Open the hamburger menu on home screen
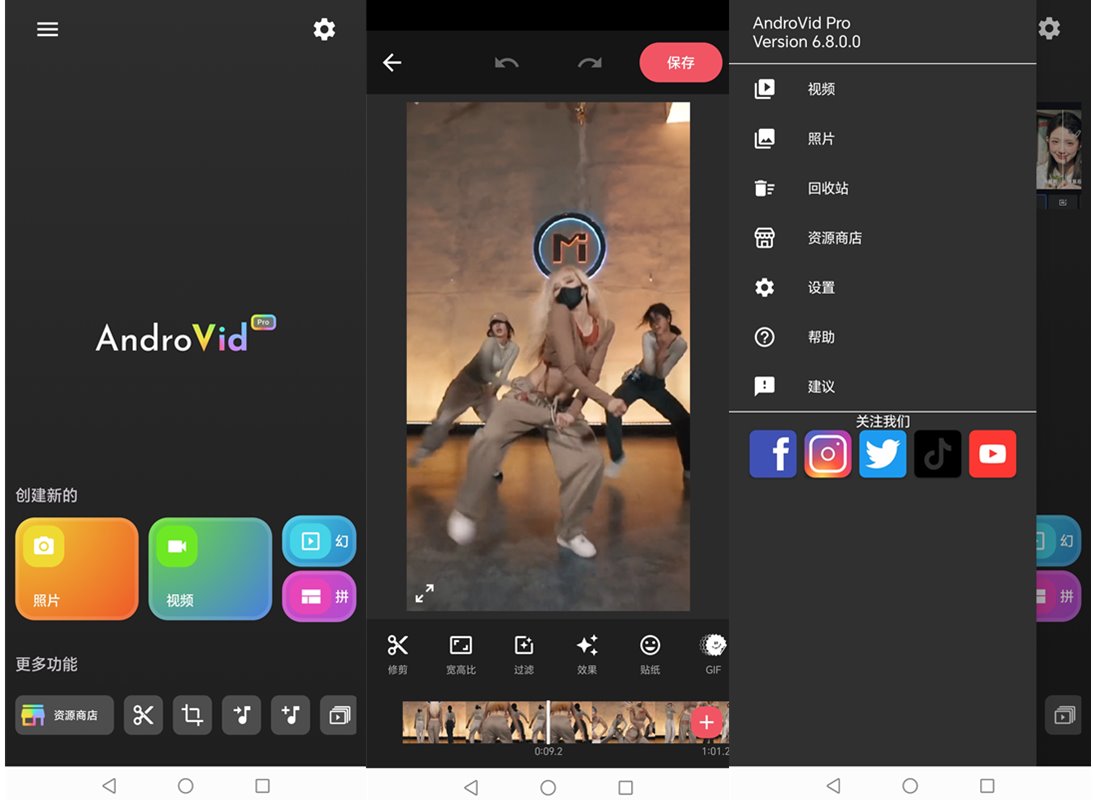The image size is (1093, 800). click(47, 29)
